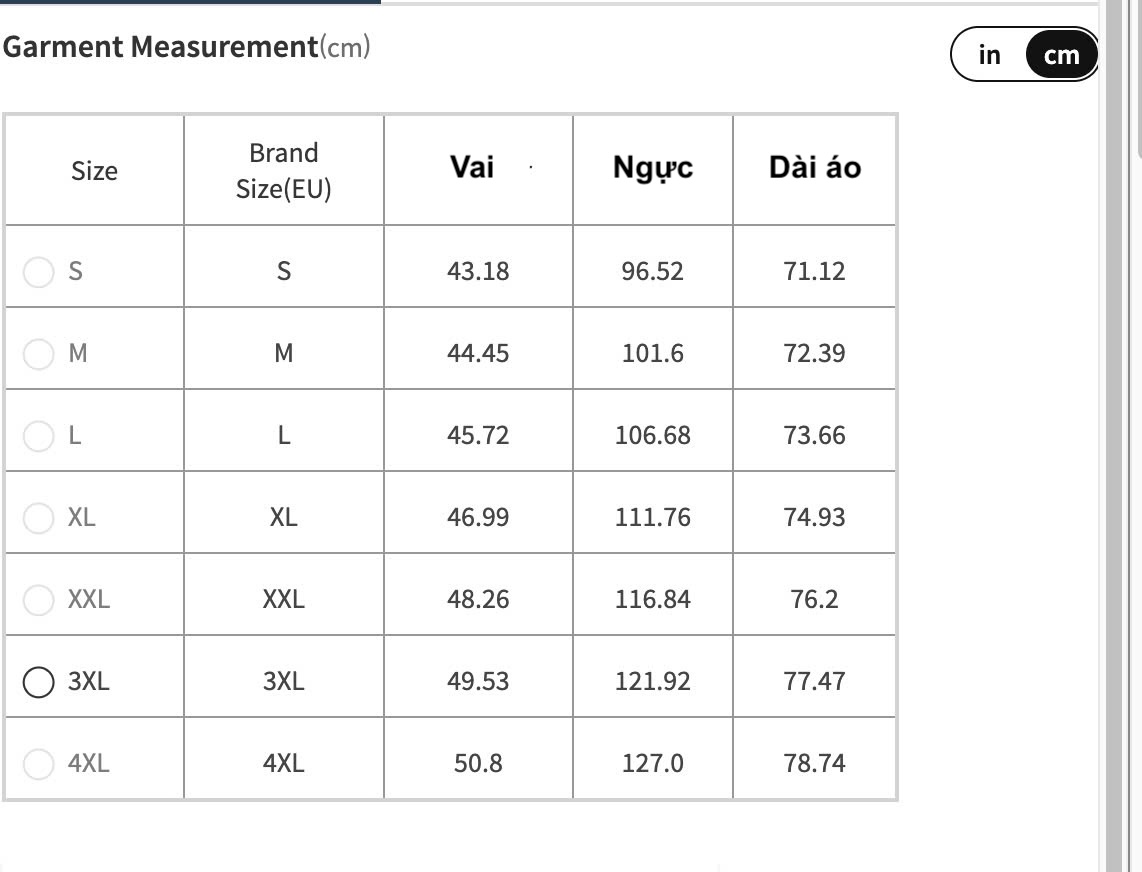Click the Vai column header
Image resolution: width=1142 pixels, height=872 pixels.
(x=472, y=167)
